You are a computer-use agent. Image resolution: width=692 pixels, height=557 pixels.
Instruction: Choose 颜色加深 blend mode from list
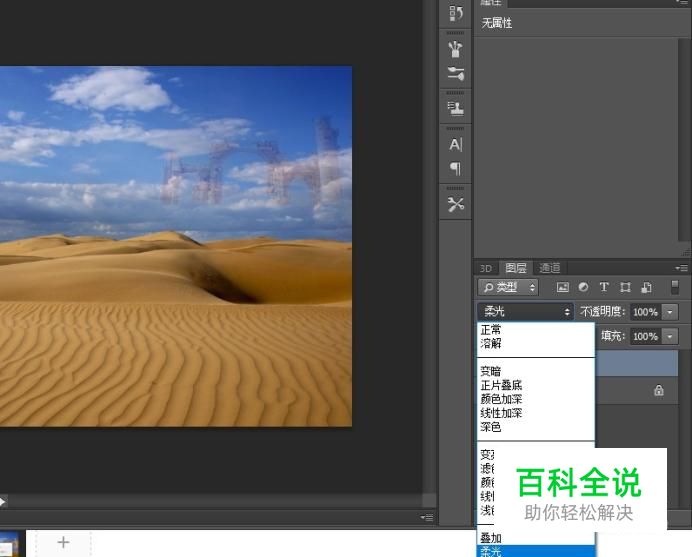click(536, 399)
